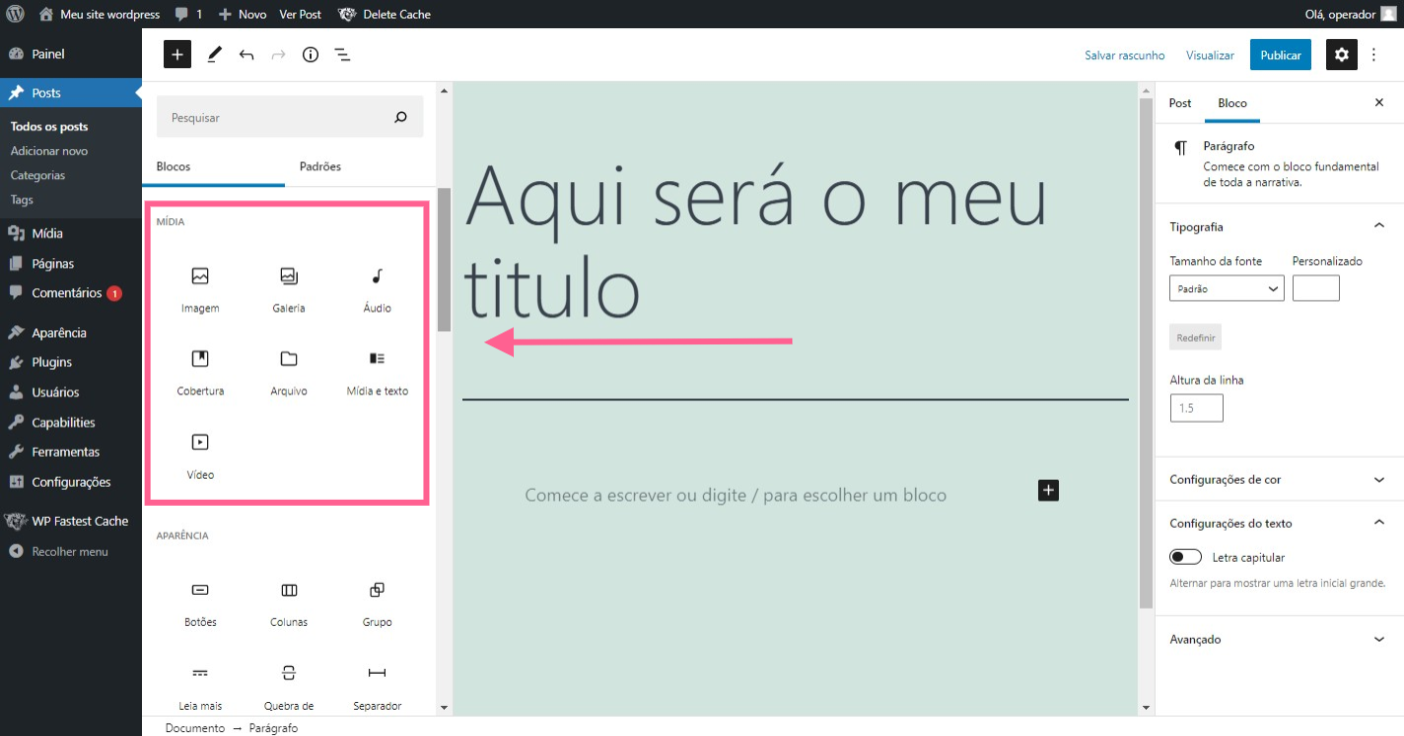Click the Altura da linha field
This screenshot has height=736, width=1404.
pos(1196,408)
